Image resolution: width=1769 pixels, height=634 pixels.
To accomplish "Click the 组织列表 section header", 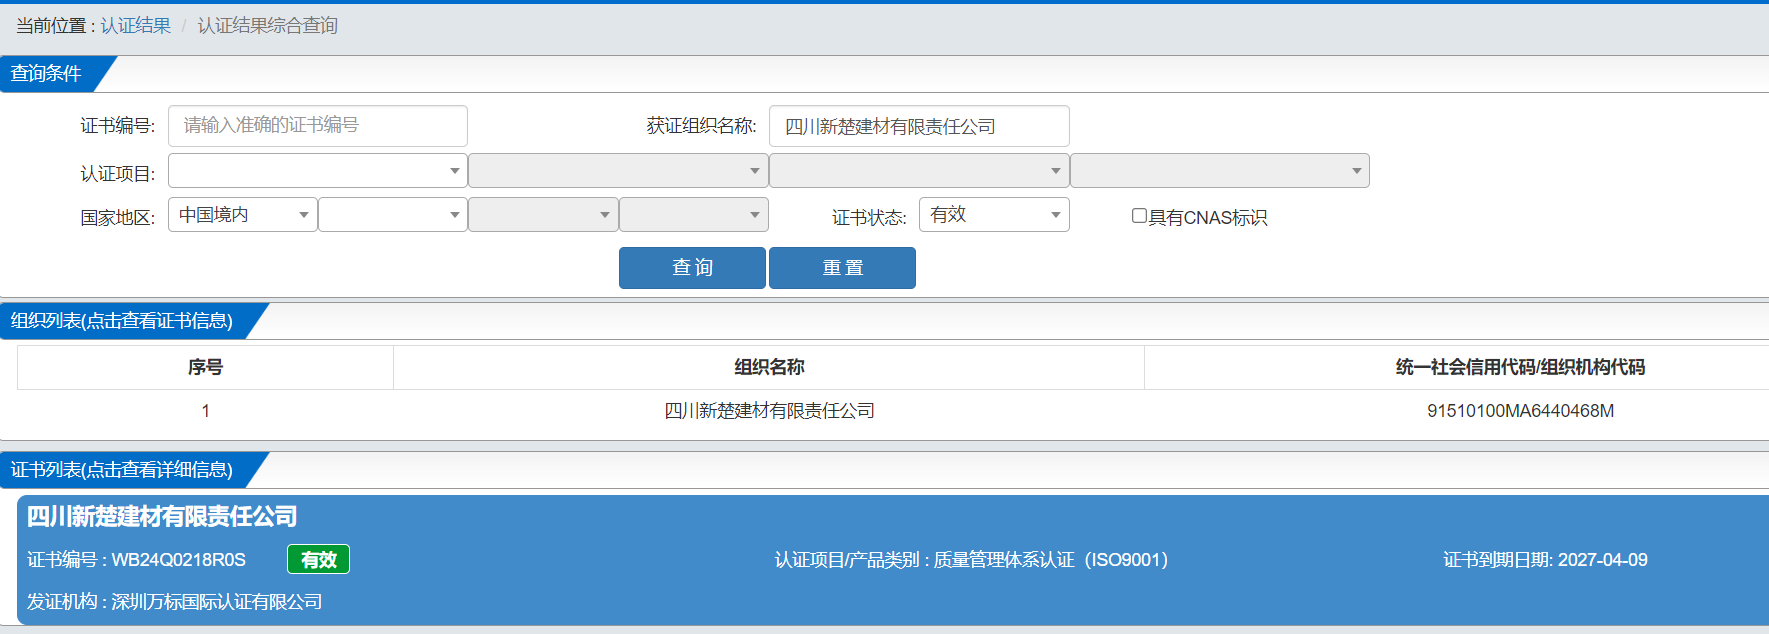I will [121, 321].
